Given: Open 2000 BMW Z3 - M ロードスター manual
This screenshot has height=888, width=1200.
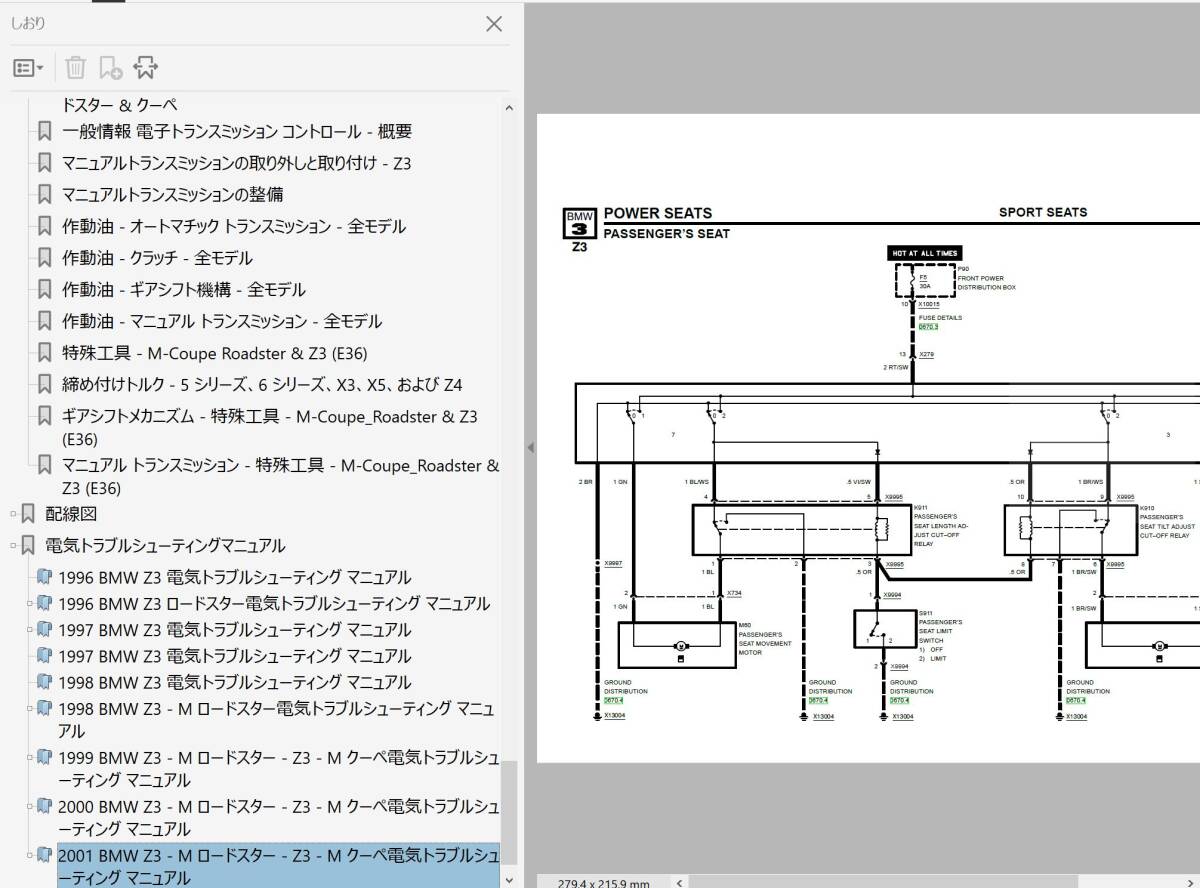Looking at the screenshot, I should (278, 818).
